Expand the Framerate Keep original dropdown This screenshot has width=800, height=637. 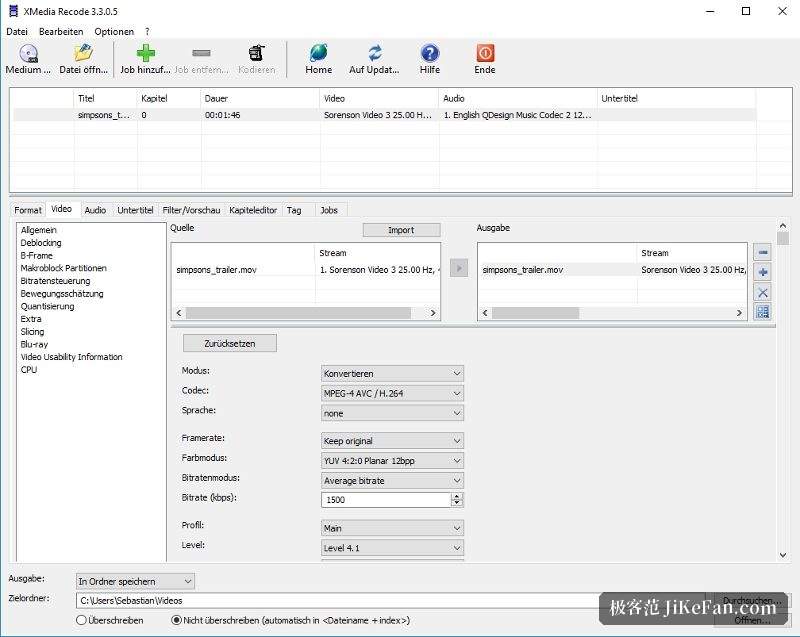click(392, 441)
